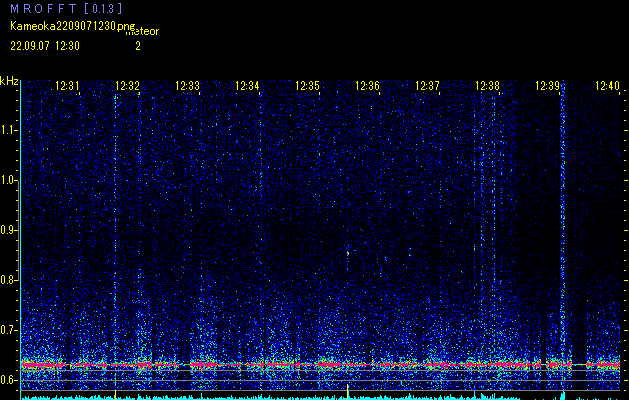Click the yellow detection marker below the meteor echo
Screen dimensions: 629x400
347,391
